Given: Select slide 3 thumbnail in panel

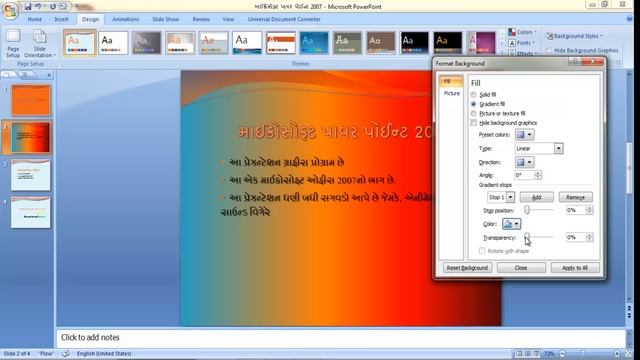Looking at the screenshot, I should (x=31, y=175).
